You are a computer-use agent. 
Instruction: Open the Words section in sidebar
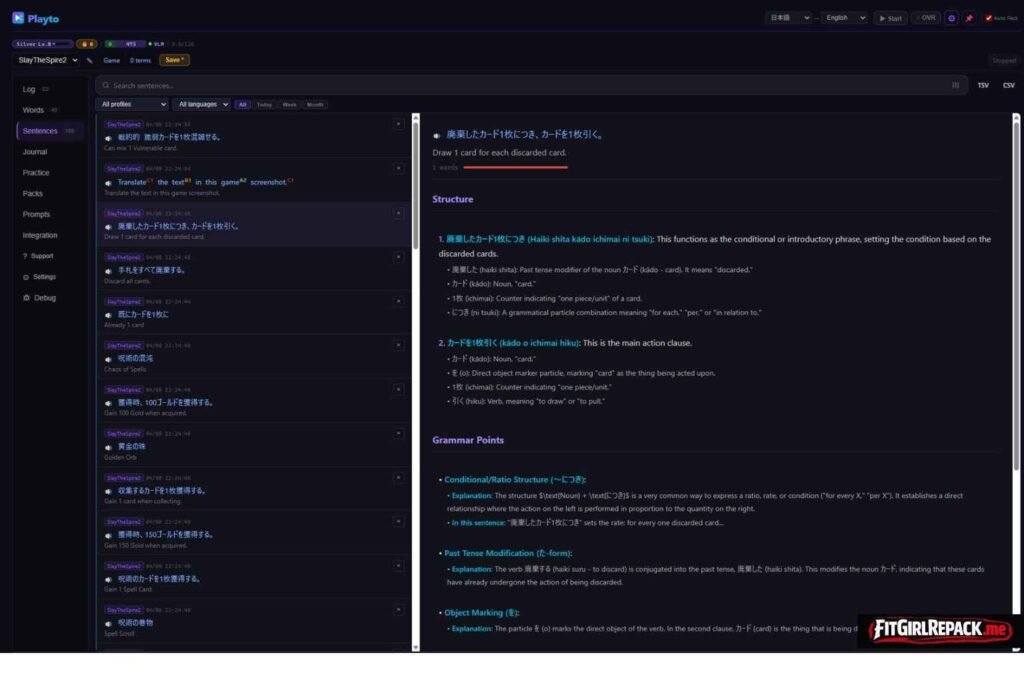[x=34, y=110]
